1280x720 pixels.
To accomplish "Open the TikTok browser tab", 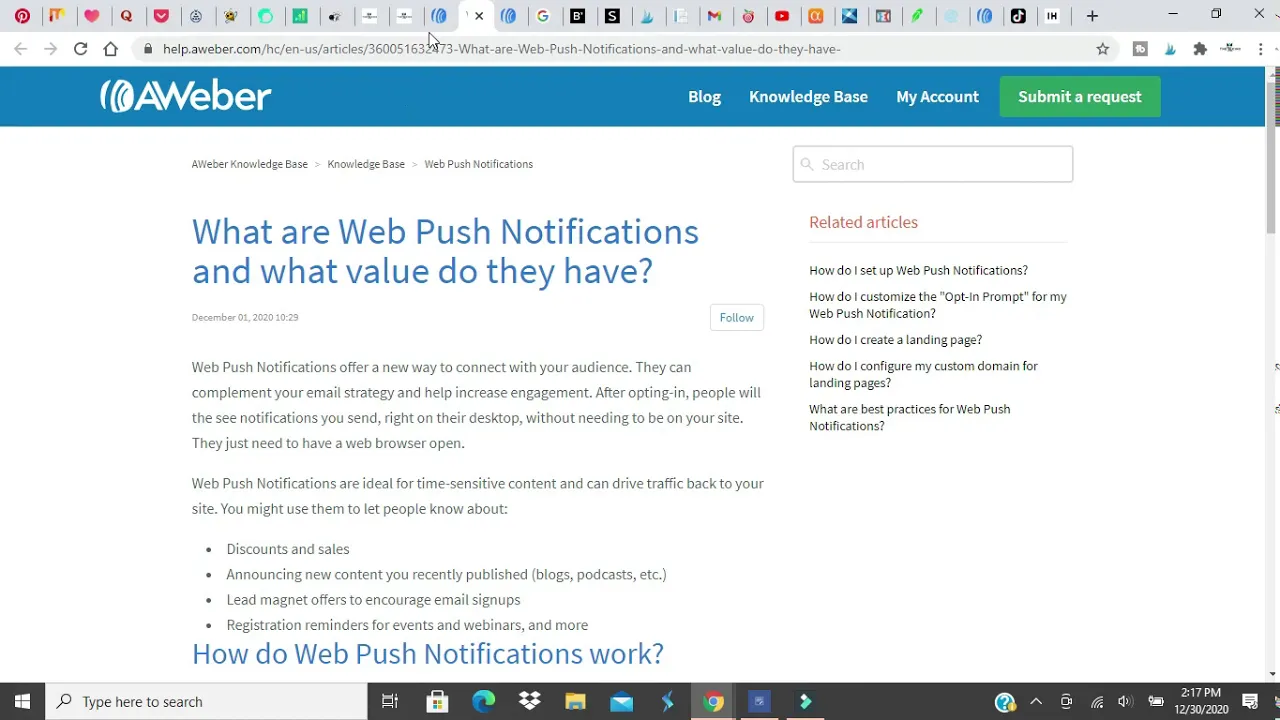I will (1018, 16).
